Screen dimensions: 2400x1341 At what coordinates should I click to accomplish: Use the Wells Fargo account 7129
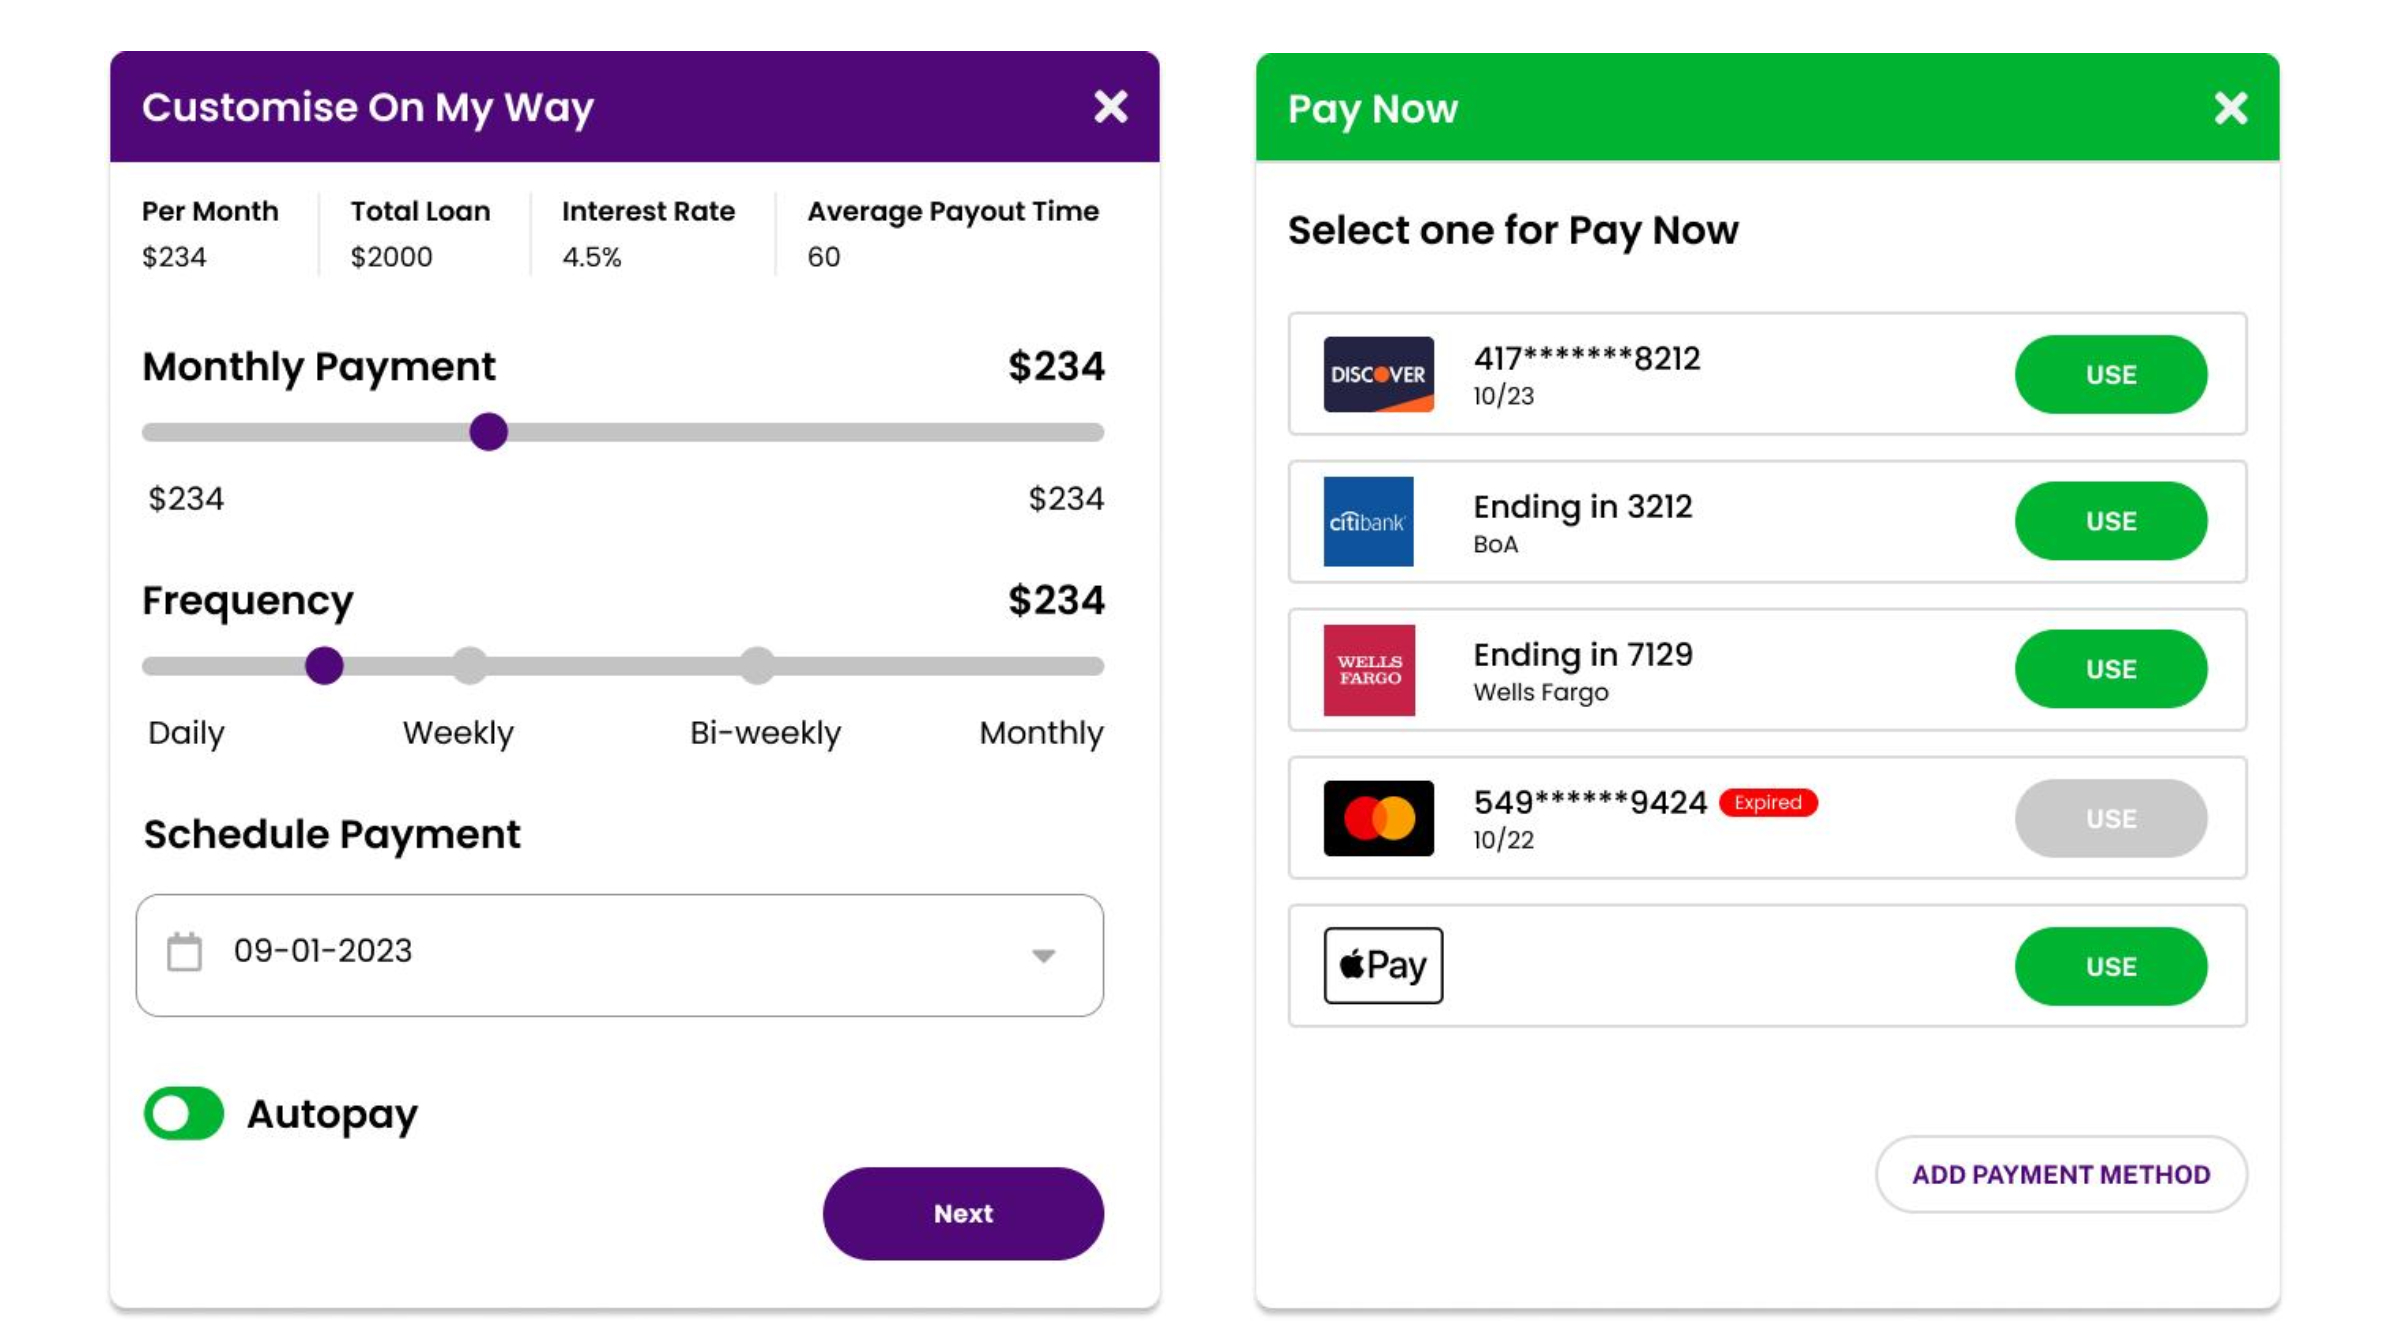[2110, 669]
